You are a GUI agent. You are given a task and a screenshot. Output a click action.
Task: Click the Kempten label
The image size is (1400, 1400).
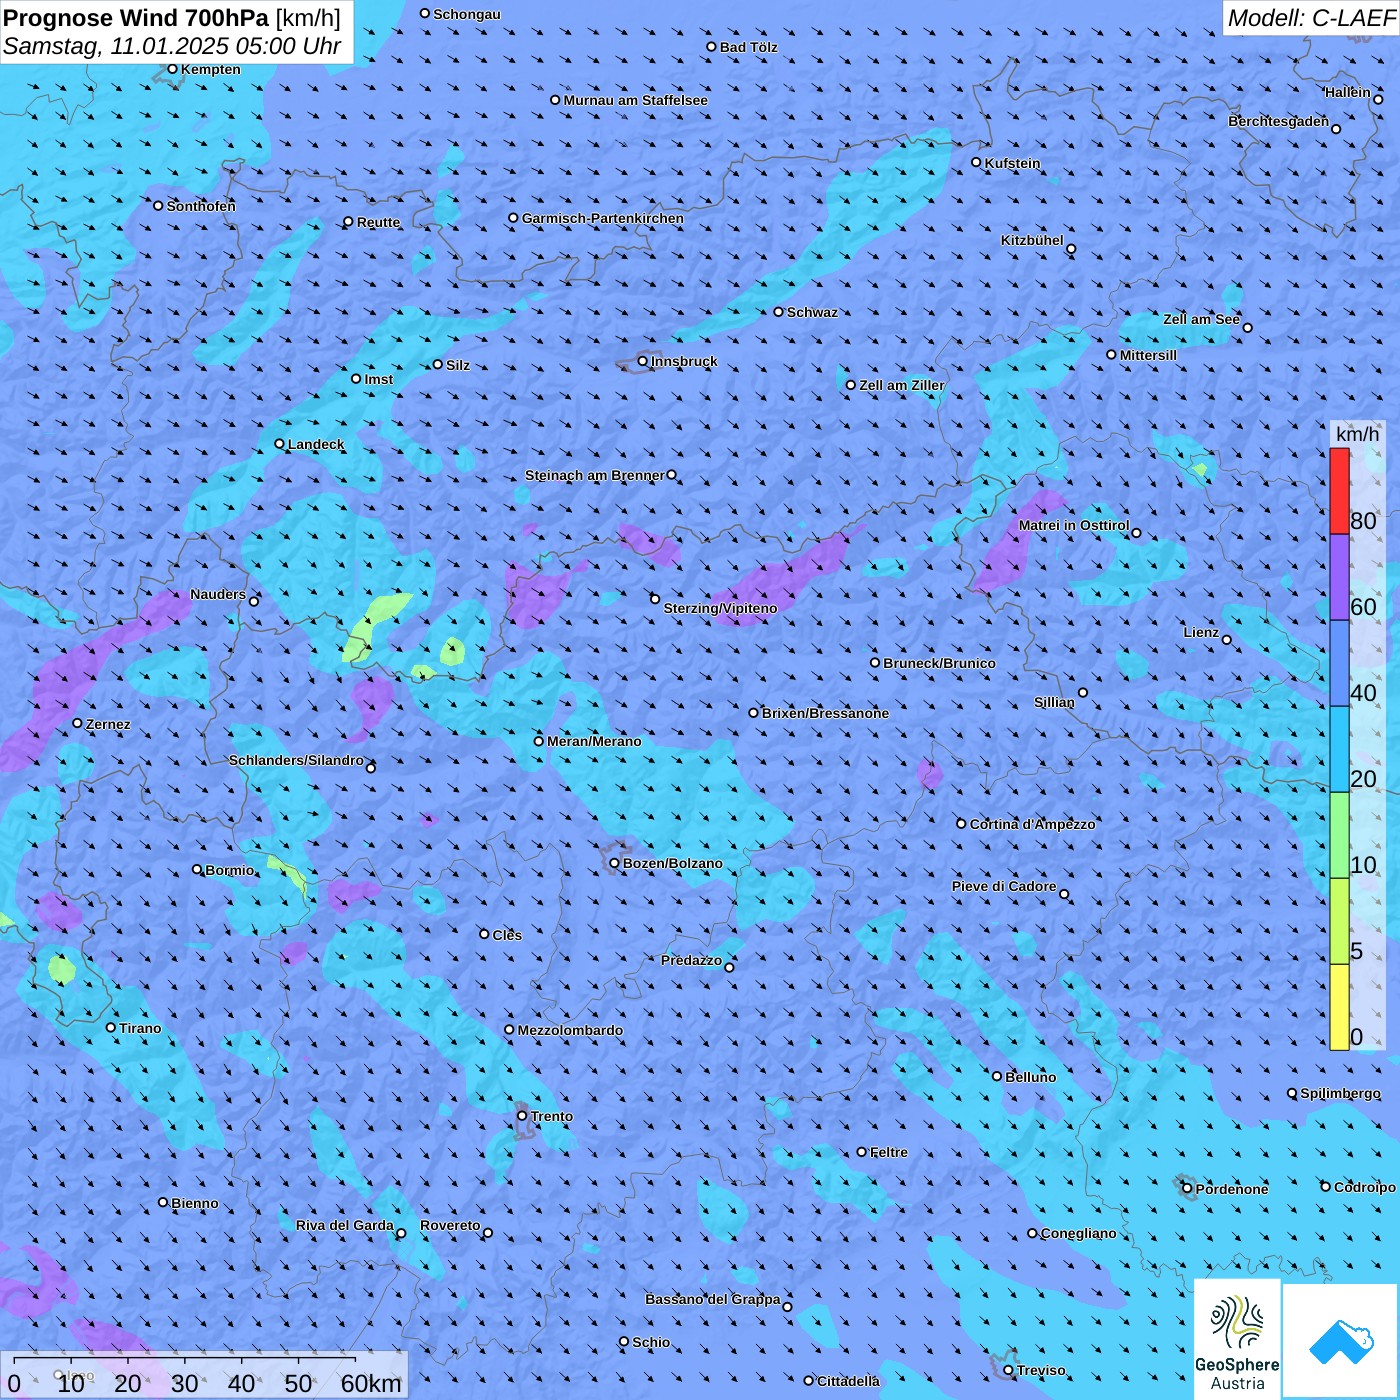(211, 69)
